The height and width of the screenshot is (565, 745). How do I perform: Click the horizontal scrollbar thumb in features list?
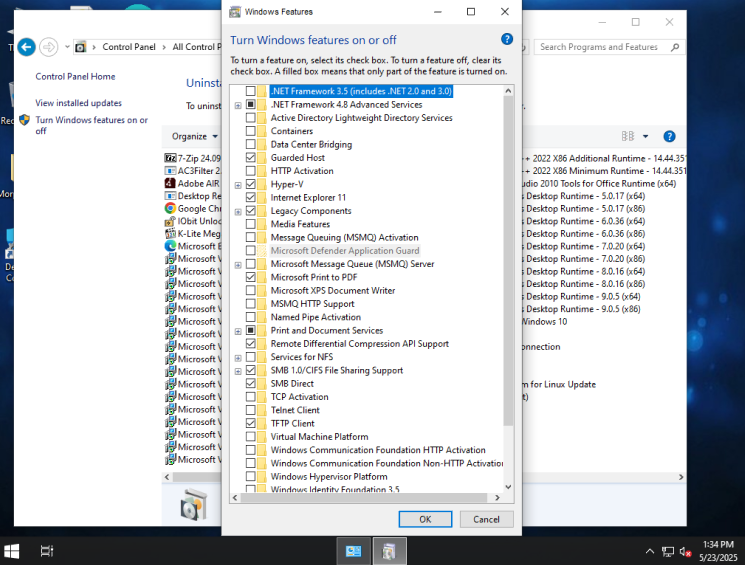tap(363, 498)
